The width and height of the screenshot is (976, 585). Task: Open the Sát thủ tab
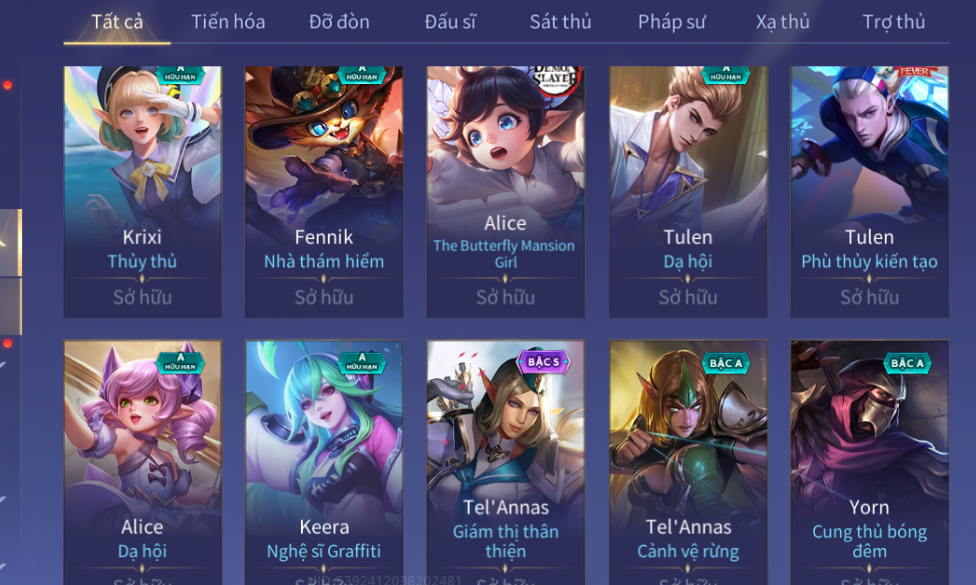point(560,22)
